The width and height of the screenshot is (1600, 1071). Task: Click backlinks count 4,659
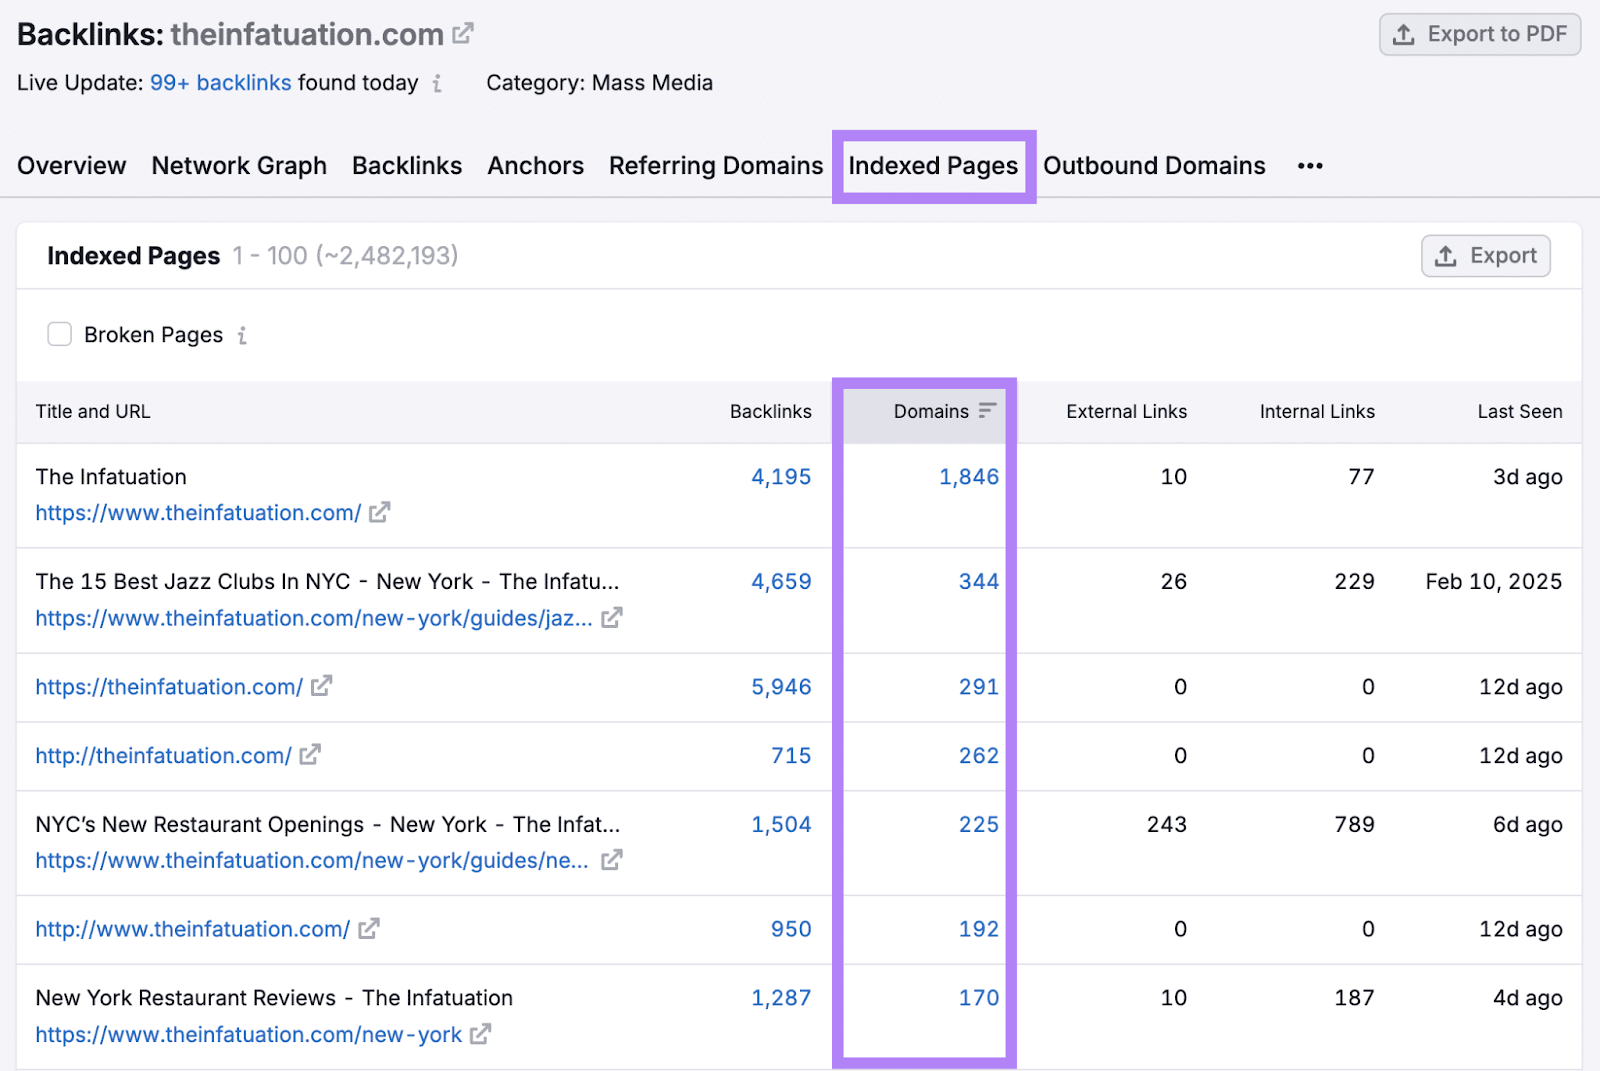click(781, 582)
